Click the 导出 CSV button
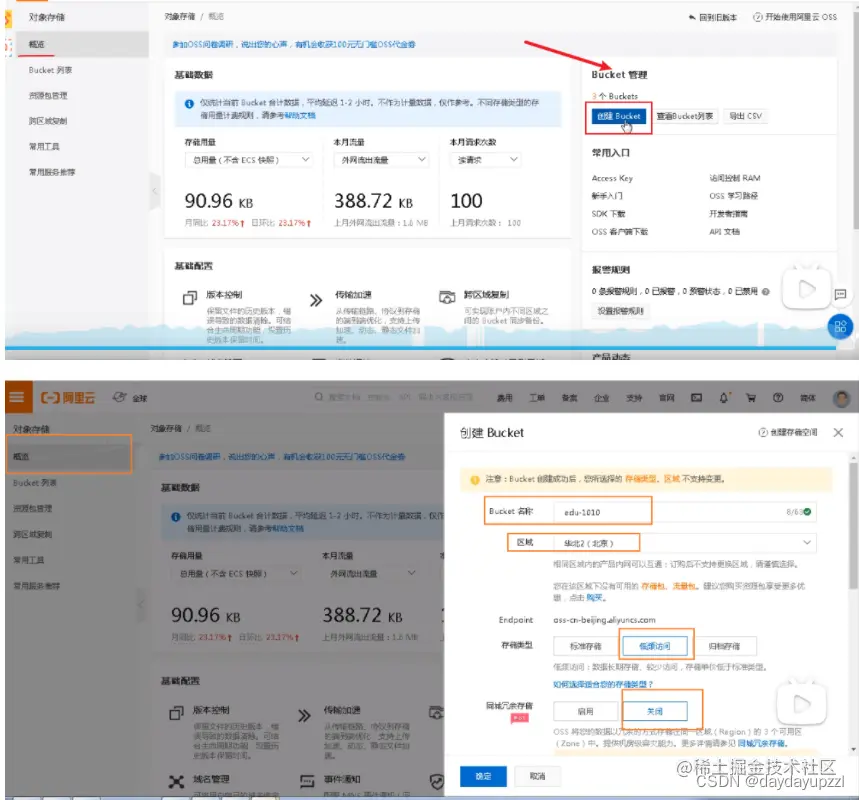The height and width of the screenshot is (800, 859). click(x=745, y=116)
